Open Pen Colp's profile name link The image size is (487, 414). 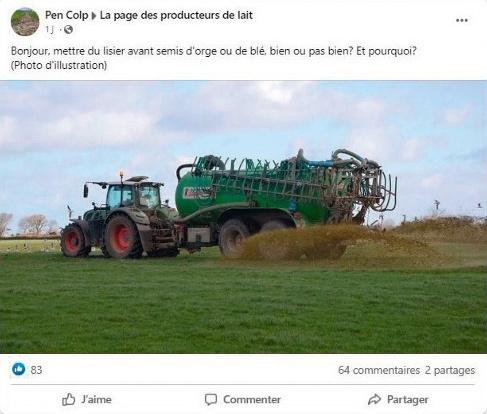tap(67, 15)
